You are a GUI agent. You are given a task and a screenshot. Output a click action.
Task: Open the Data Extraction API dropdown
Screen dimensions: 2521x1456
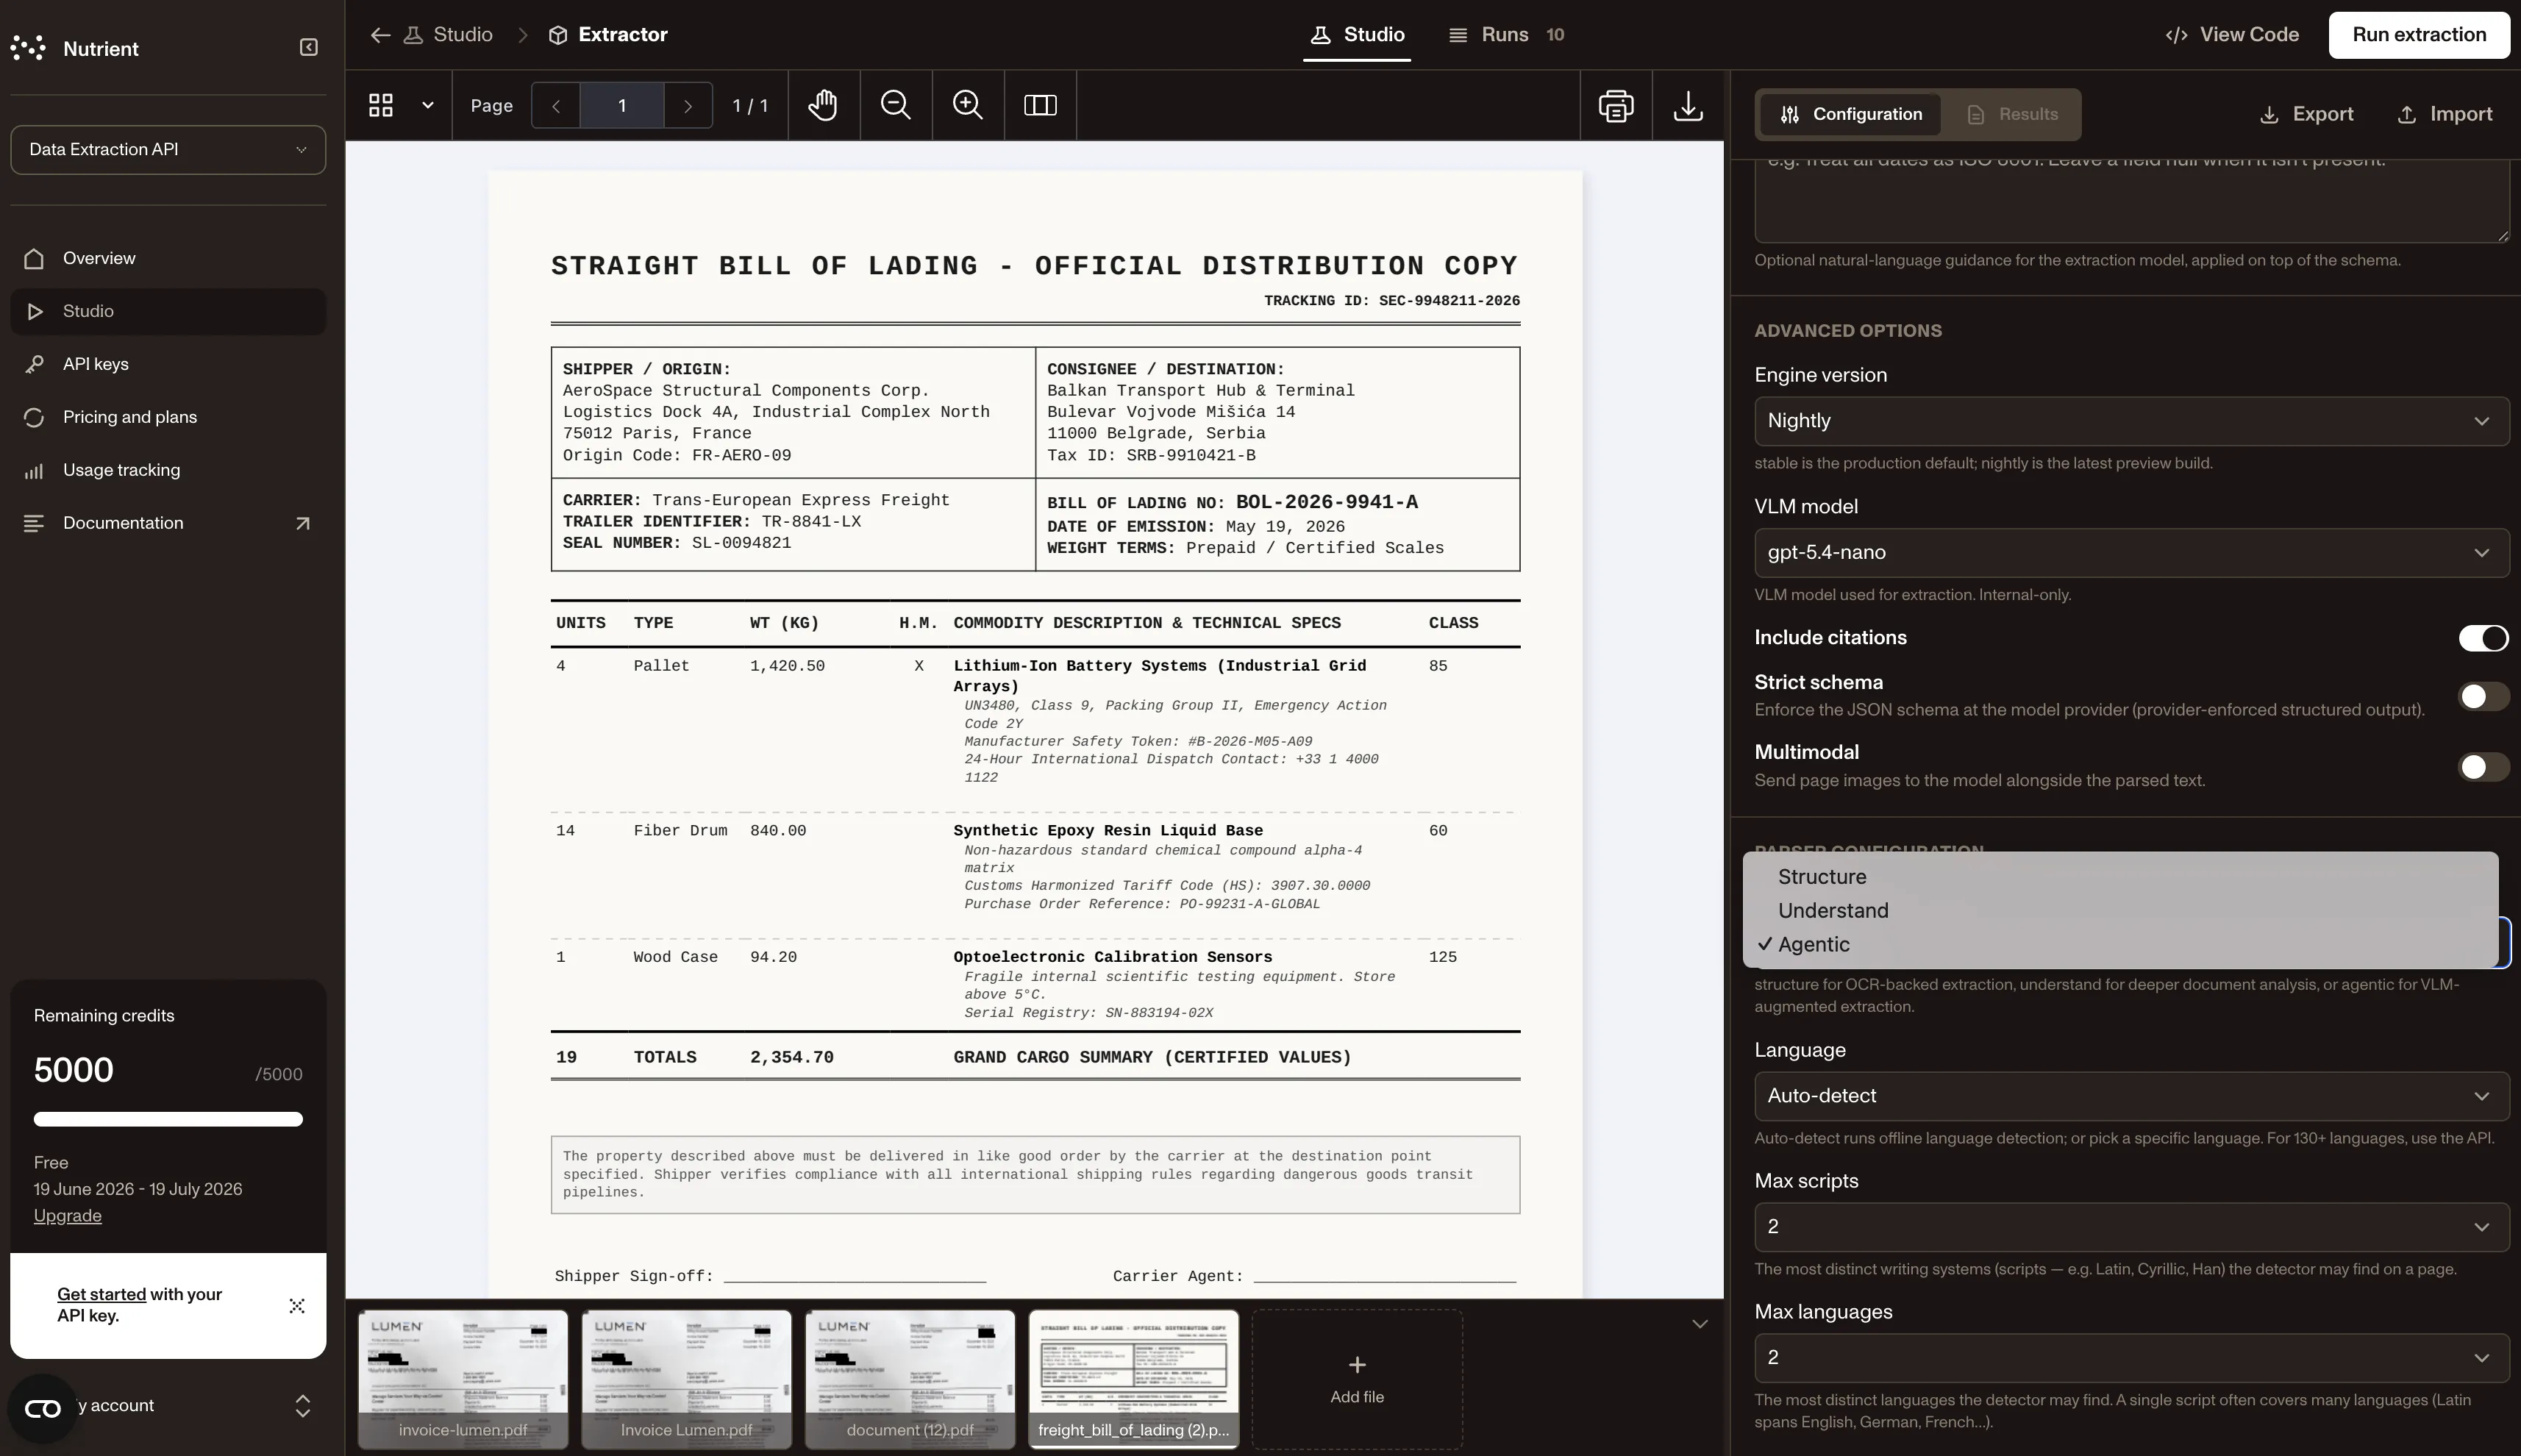(168, 150)
